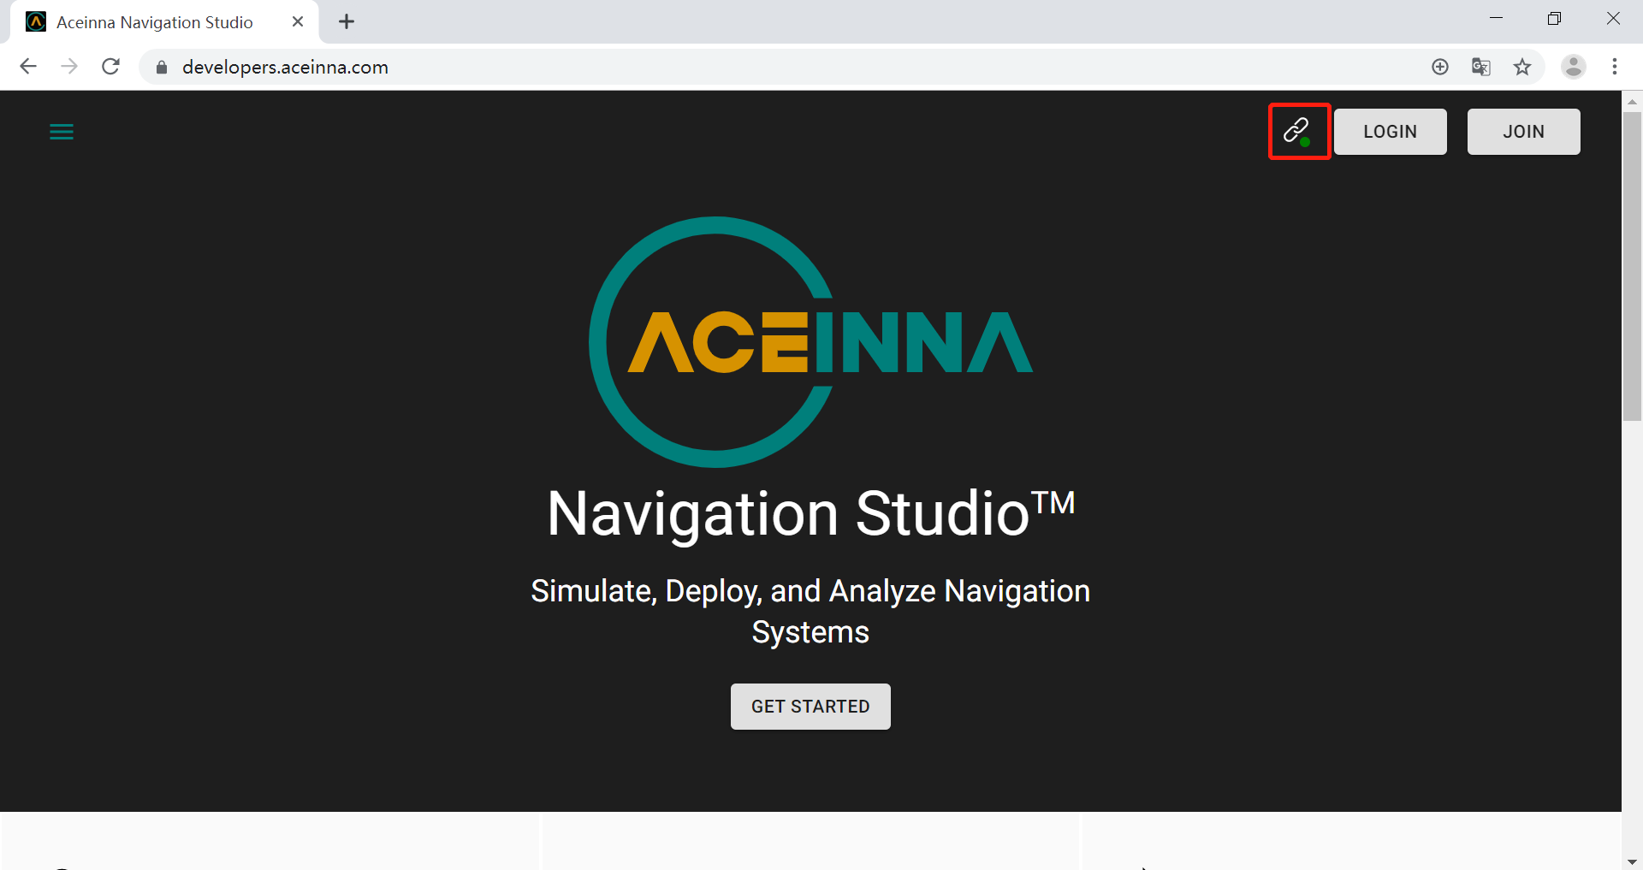Click the JOIN button
1643x870 pixels.
pyautogui.click(x=1523, y=132)
